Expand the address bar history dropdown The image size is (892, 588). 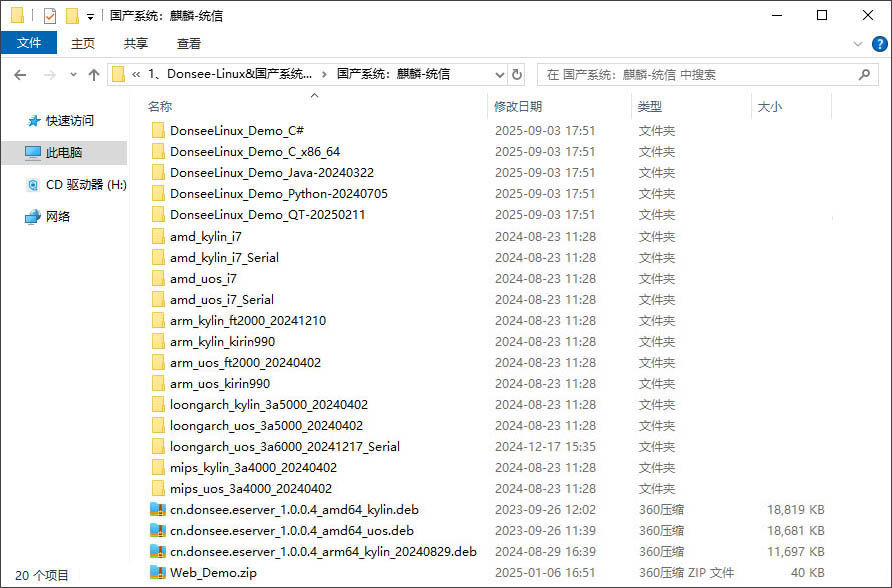point(500,74)
